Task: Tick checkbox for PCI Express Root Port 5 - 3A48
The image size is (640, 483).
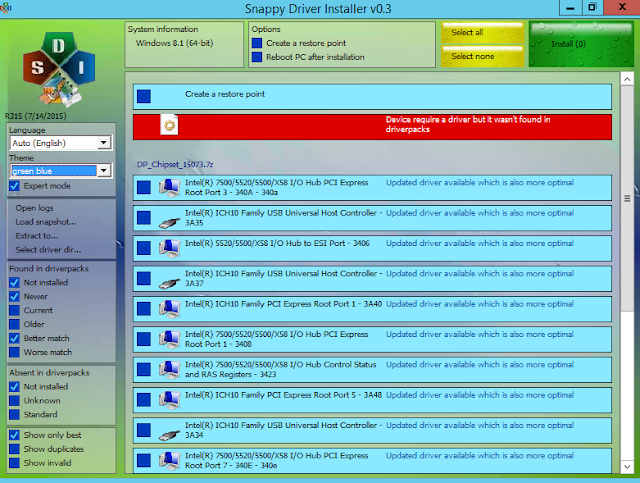Action: (x=144, y=400)
